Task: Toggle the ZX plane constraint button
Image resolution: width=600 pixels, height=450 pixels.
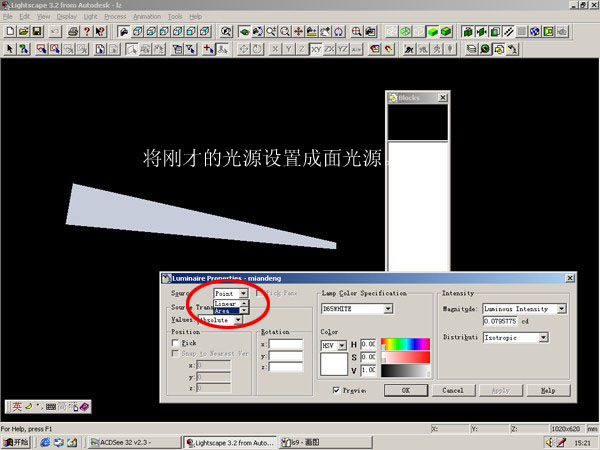Action: coord(329,49)
